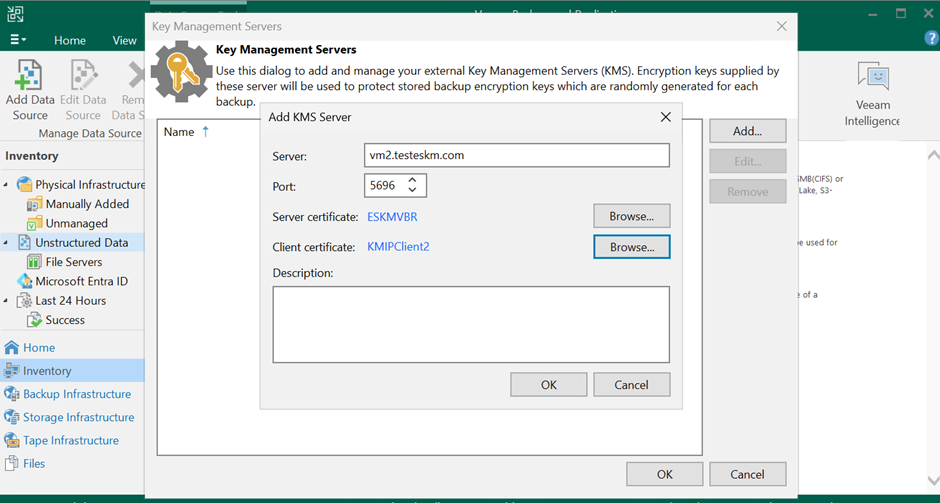Cancel the Key Management Servers dialog
This screenshot has width=940, height=503.
pyautogui.click(x=748, y=474)
